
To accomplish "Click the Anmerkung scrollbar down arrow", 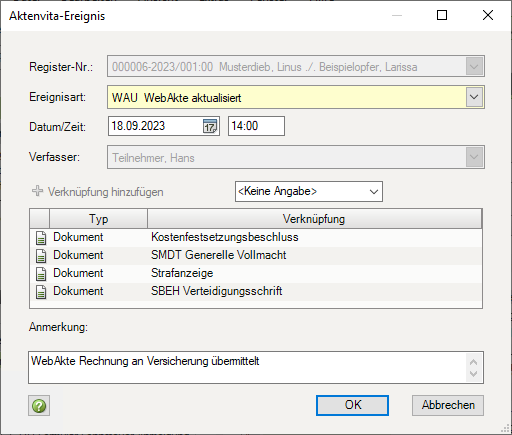I will pos(473,375).
